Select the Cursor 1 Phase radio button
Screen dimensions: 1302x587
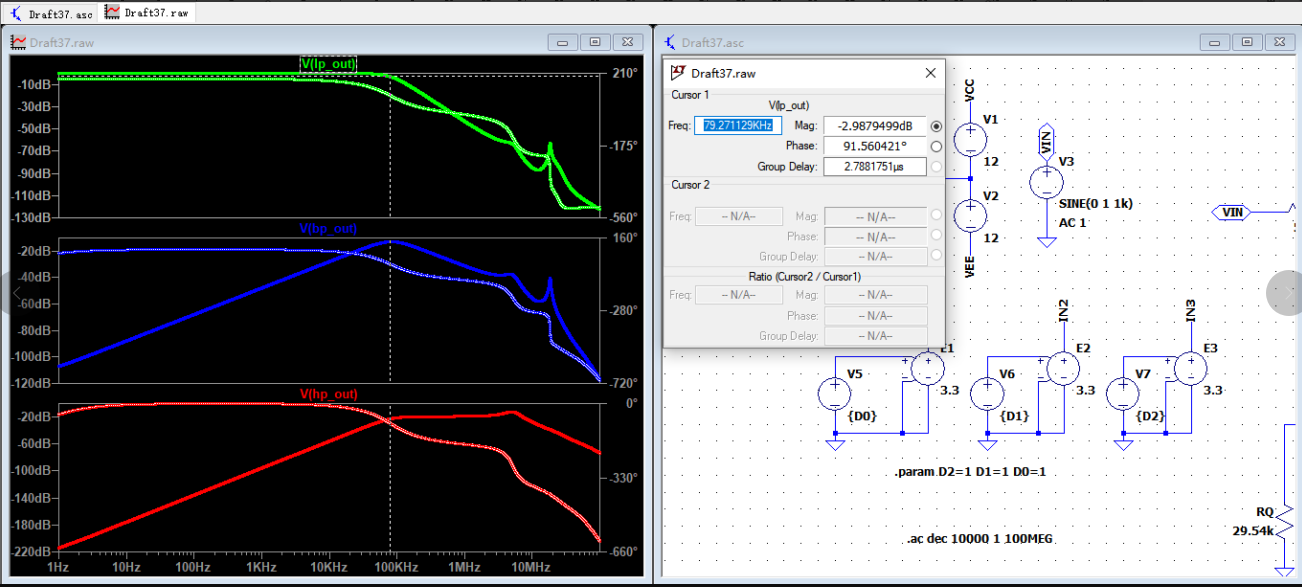(936, 146)
